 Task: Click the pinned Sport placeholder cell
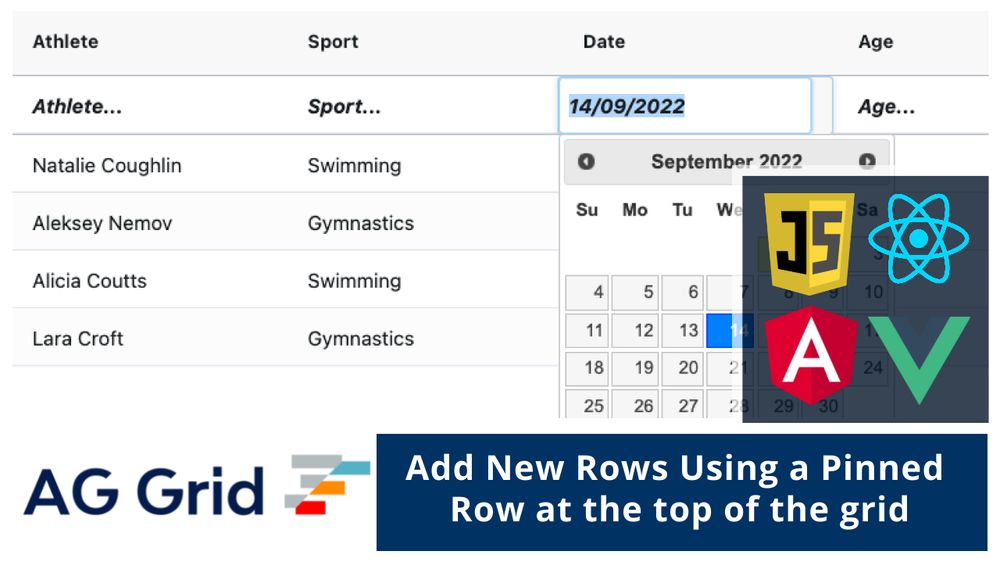(x=344, y=107)
